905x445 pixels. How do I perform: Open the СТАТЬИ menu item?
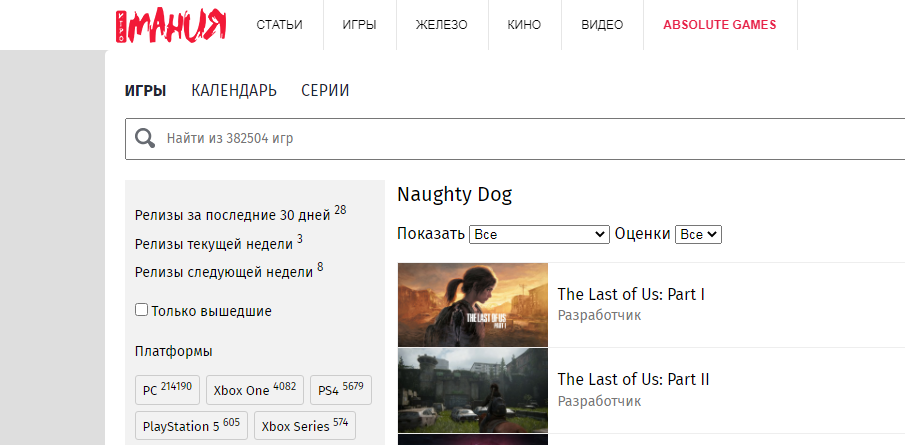(279, 25)
